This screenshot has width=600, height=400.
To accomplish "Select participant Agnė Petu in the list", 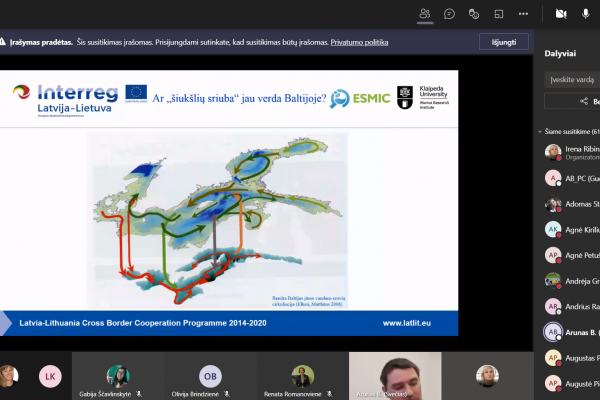I will [x=572, y=255].
